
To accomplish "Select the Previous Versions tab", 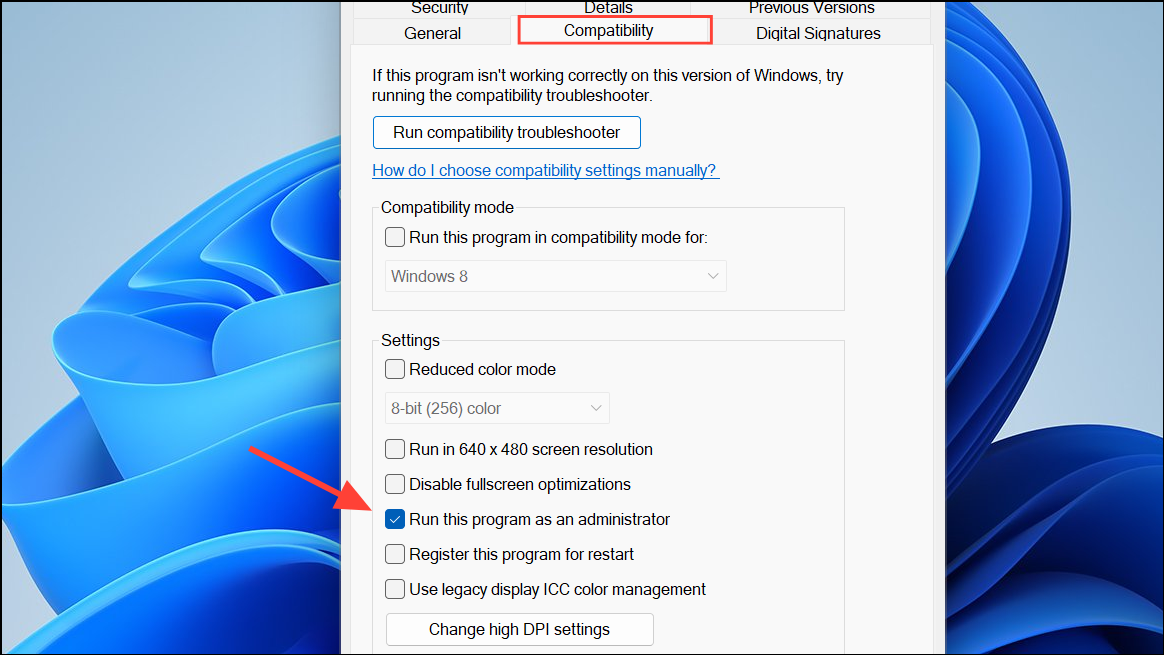I will [x=811, y=8].
